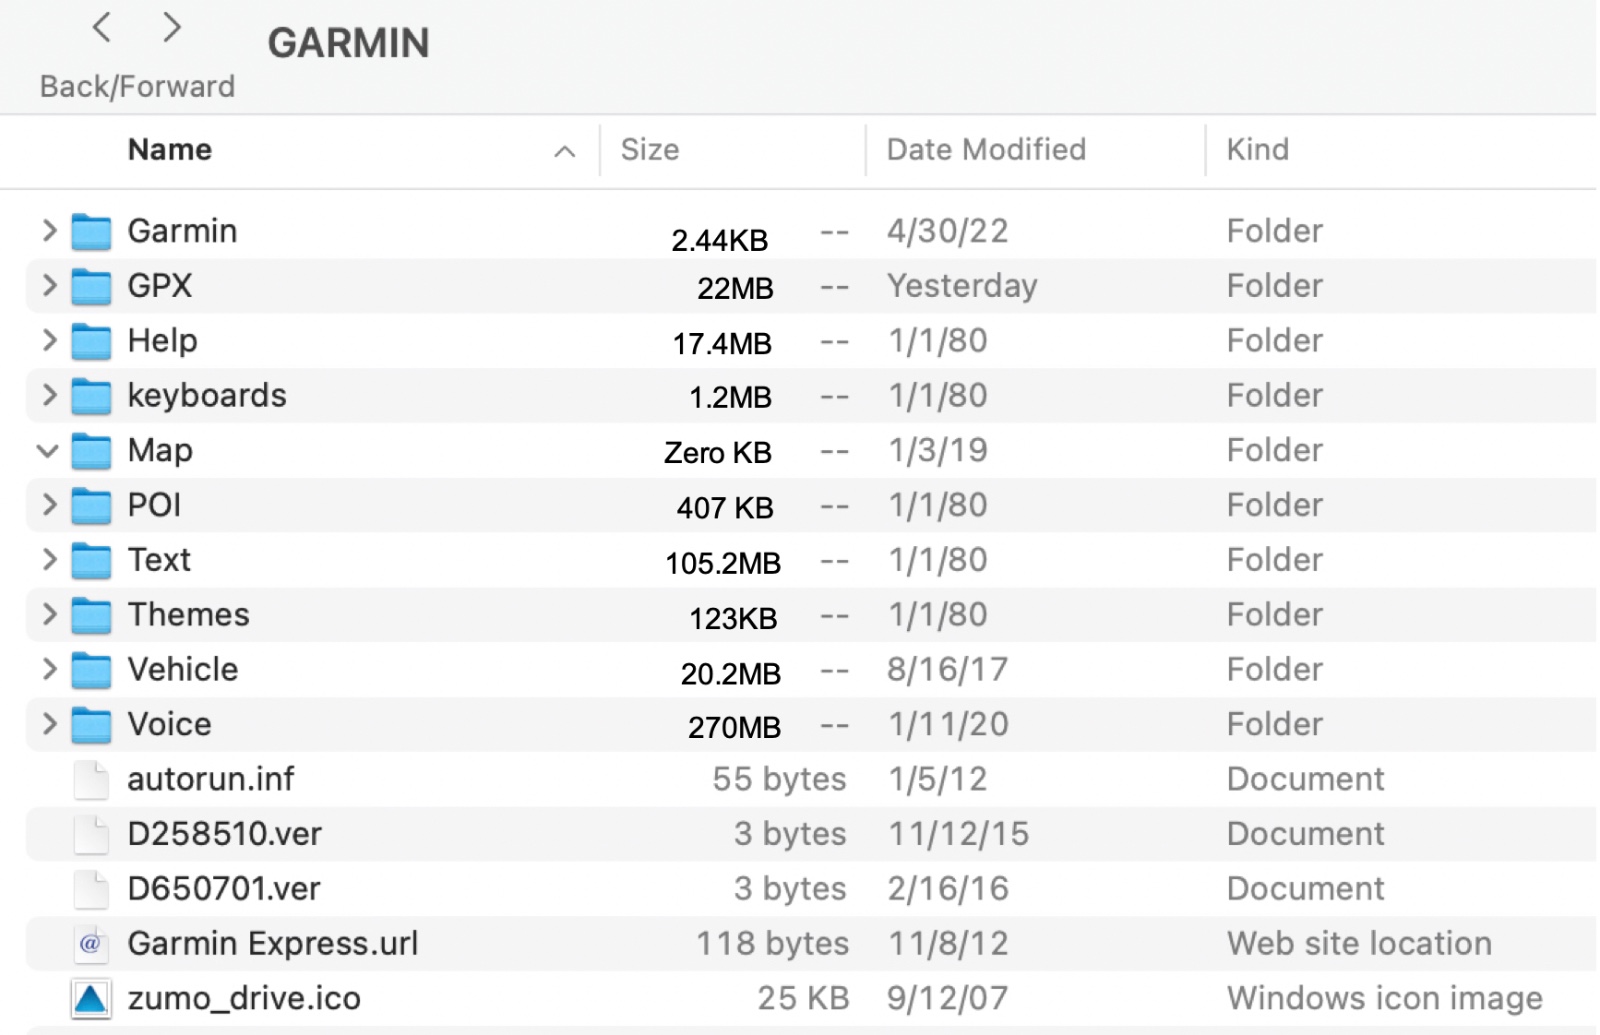Click the Yesterday date of GPX
Viewport: 1600px width, 1035px height.
[x=962, y=286]
